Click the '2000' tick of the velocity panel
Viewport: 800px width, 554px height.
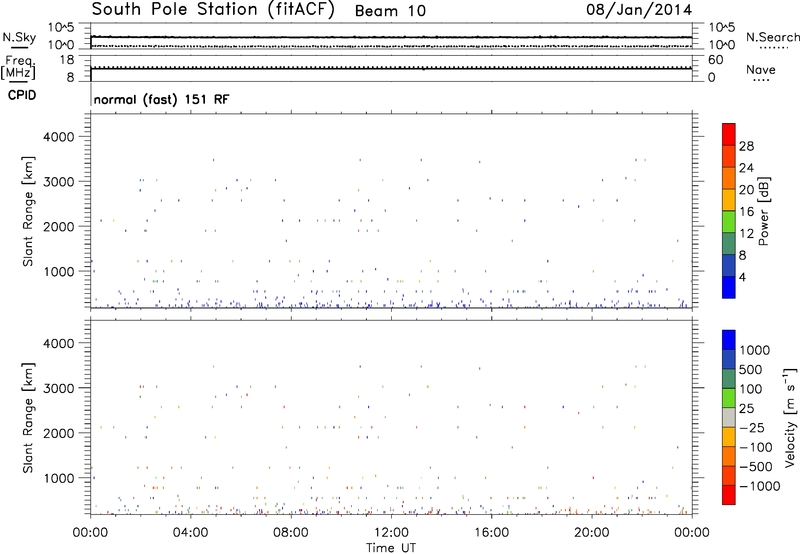click(x=59, y=433)
